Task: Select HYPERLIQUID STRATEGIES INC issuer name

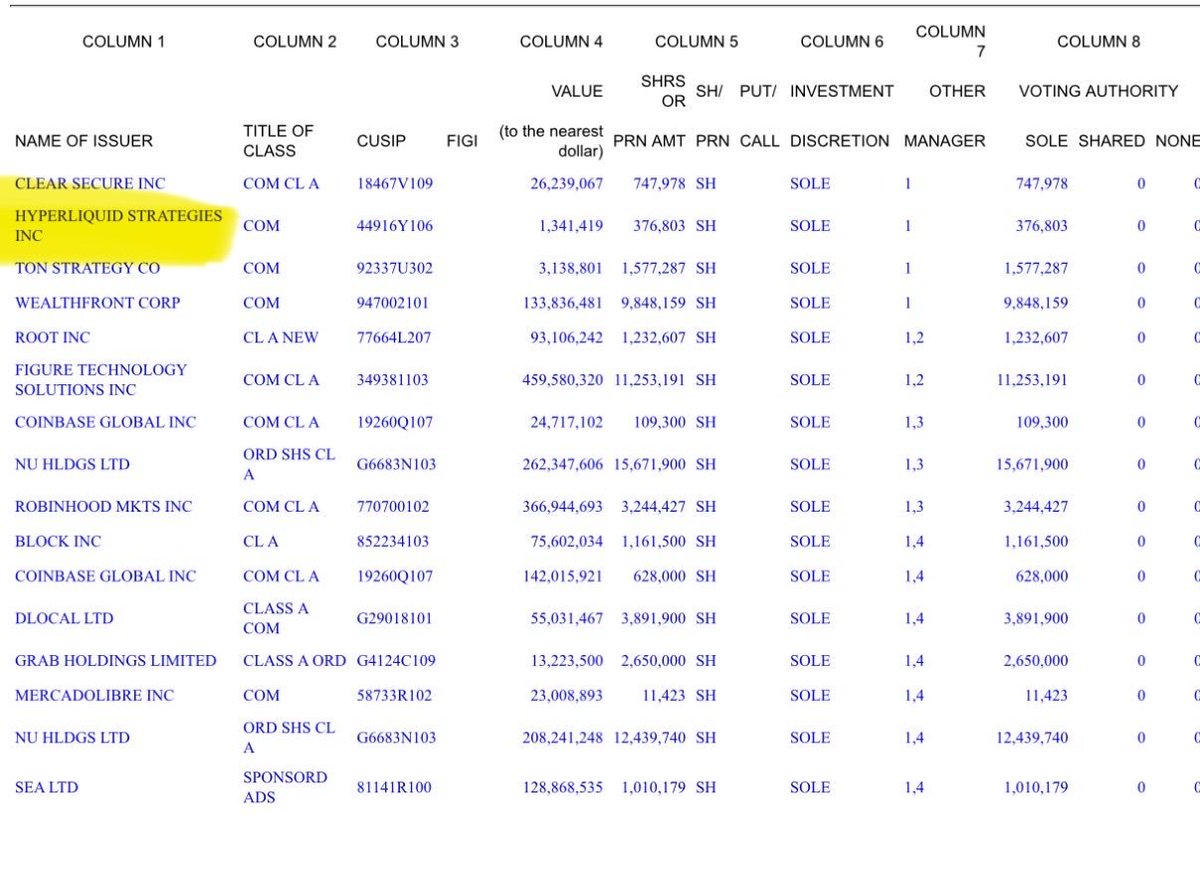Action: click(x=116, y=226)
